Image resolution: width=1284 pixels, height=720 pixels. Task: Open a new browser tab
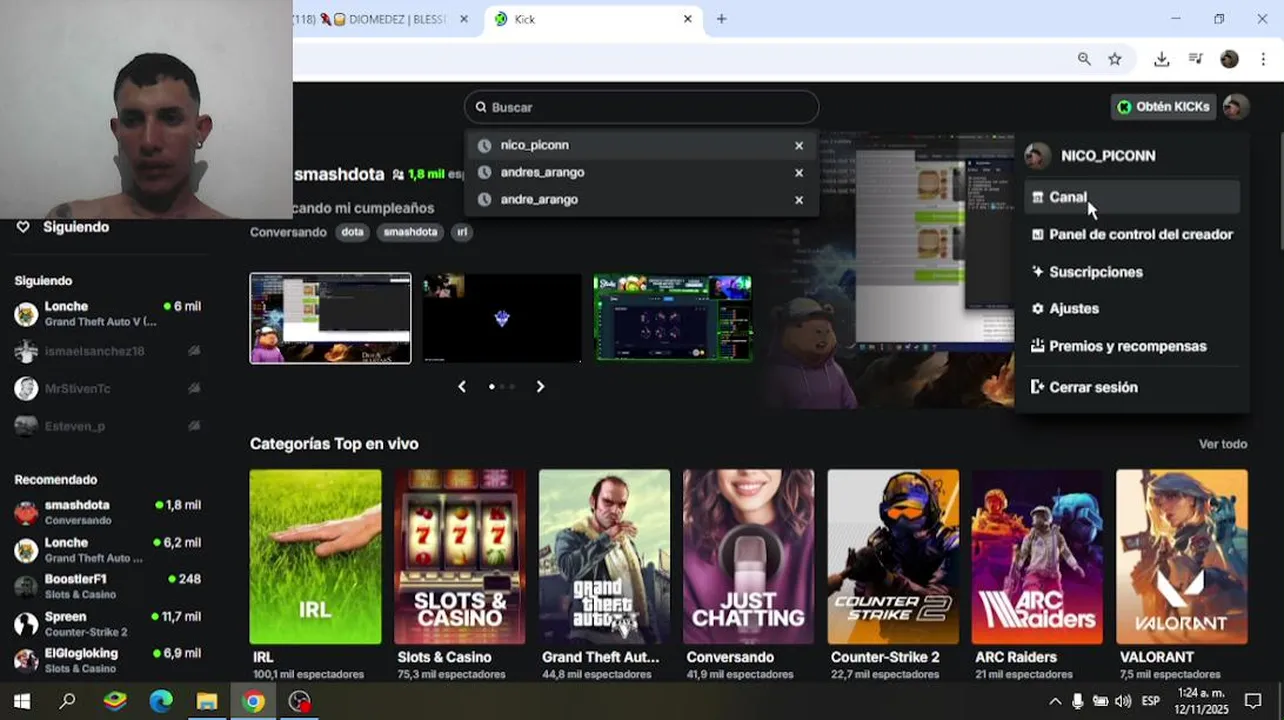(x=721, y=19)
